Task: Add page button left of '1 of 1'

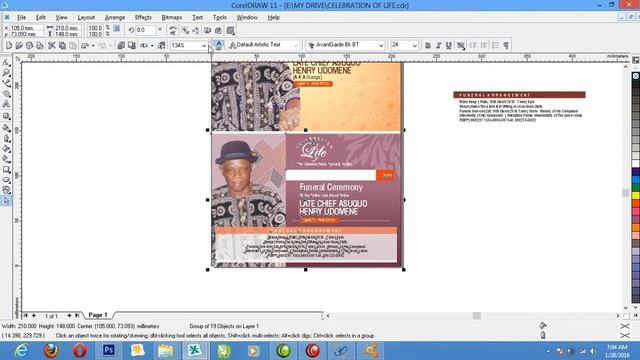Action: (x=34, y=316)
